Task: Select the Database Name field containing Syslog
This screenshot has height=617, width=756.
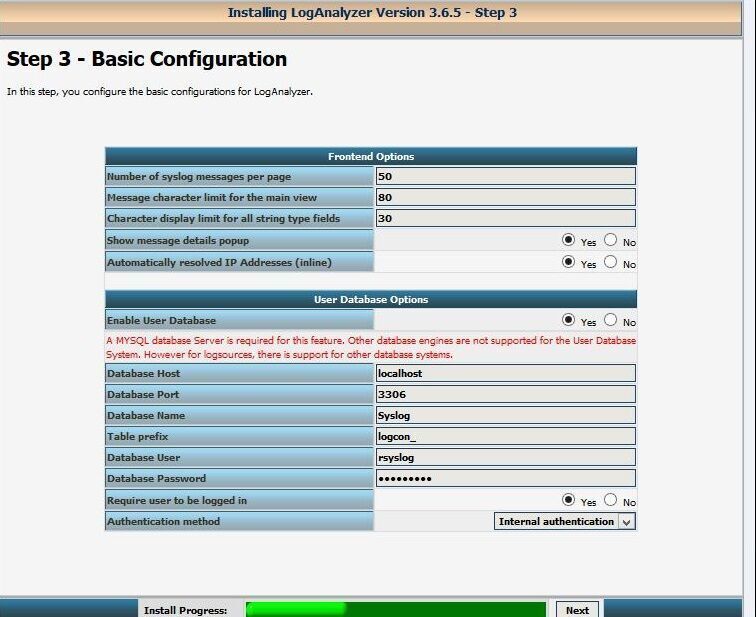Action: coord(505,416)
